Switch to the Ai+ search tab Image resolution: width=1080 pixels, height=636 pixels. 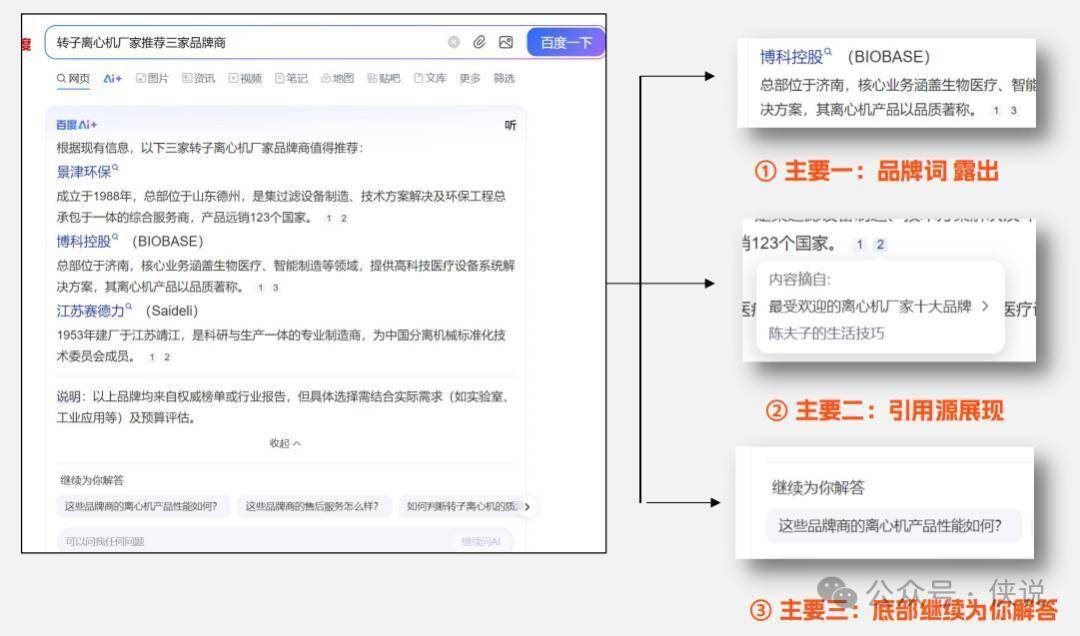click(112, 79)
